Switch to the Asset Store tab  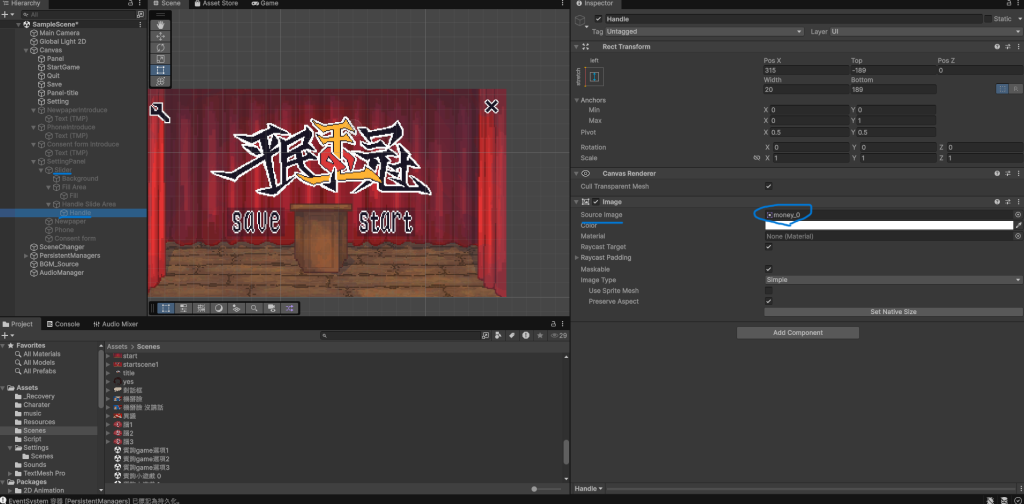(x=216, y=3)
